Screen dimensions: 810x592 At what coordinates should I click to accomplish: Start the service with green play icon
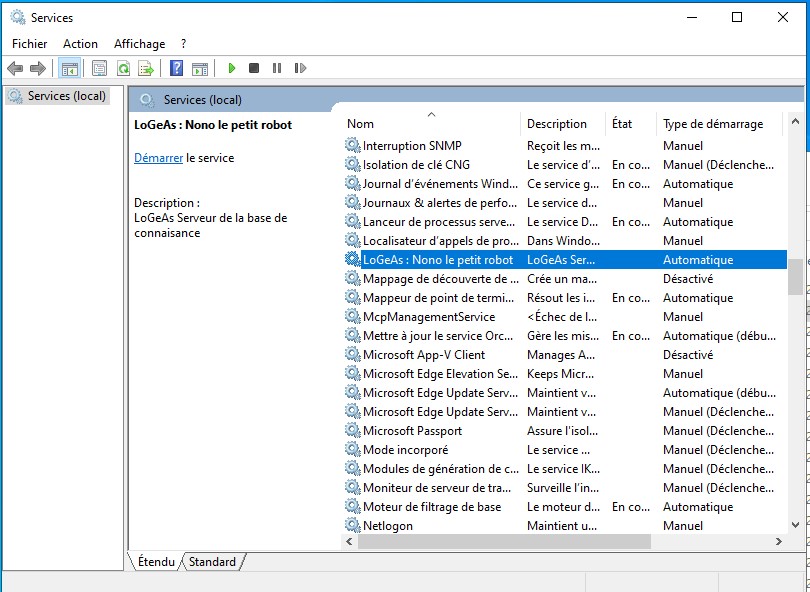[x=231, y=68]
